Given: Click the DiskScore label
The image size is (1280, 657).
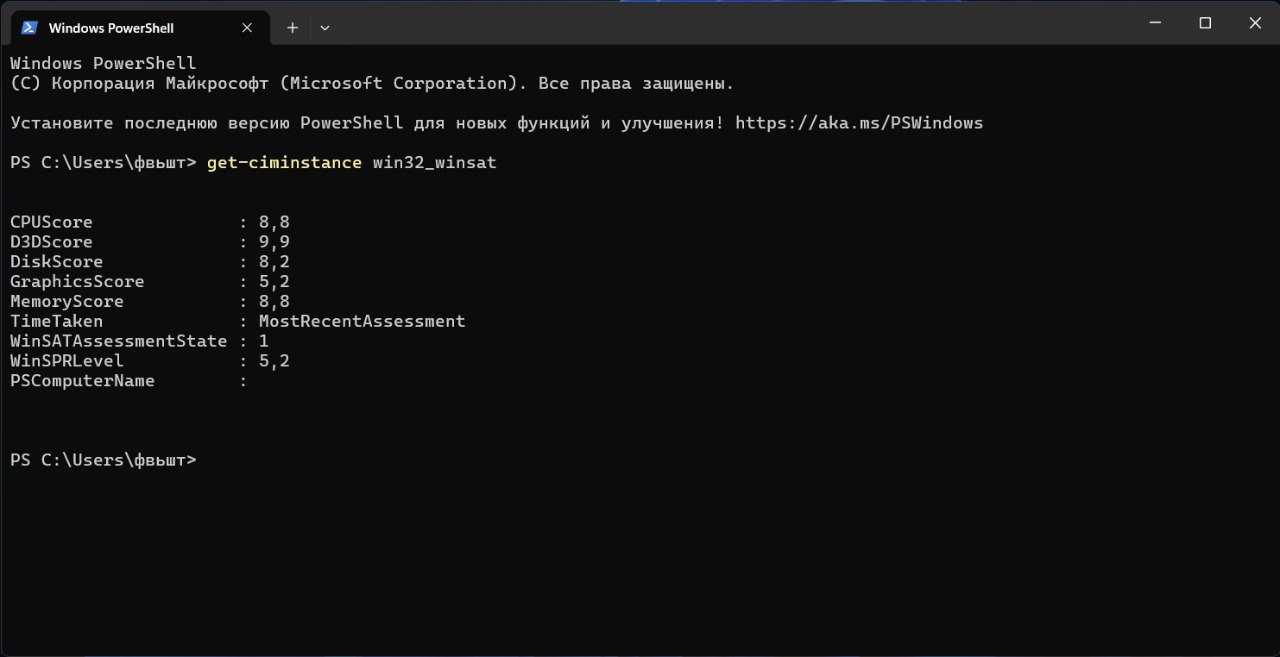Looking at the screenshot, I should (56, 262).
